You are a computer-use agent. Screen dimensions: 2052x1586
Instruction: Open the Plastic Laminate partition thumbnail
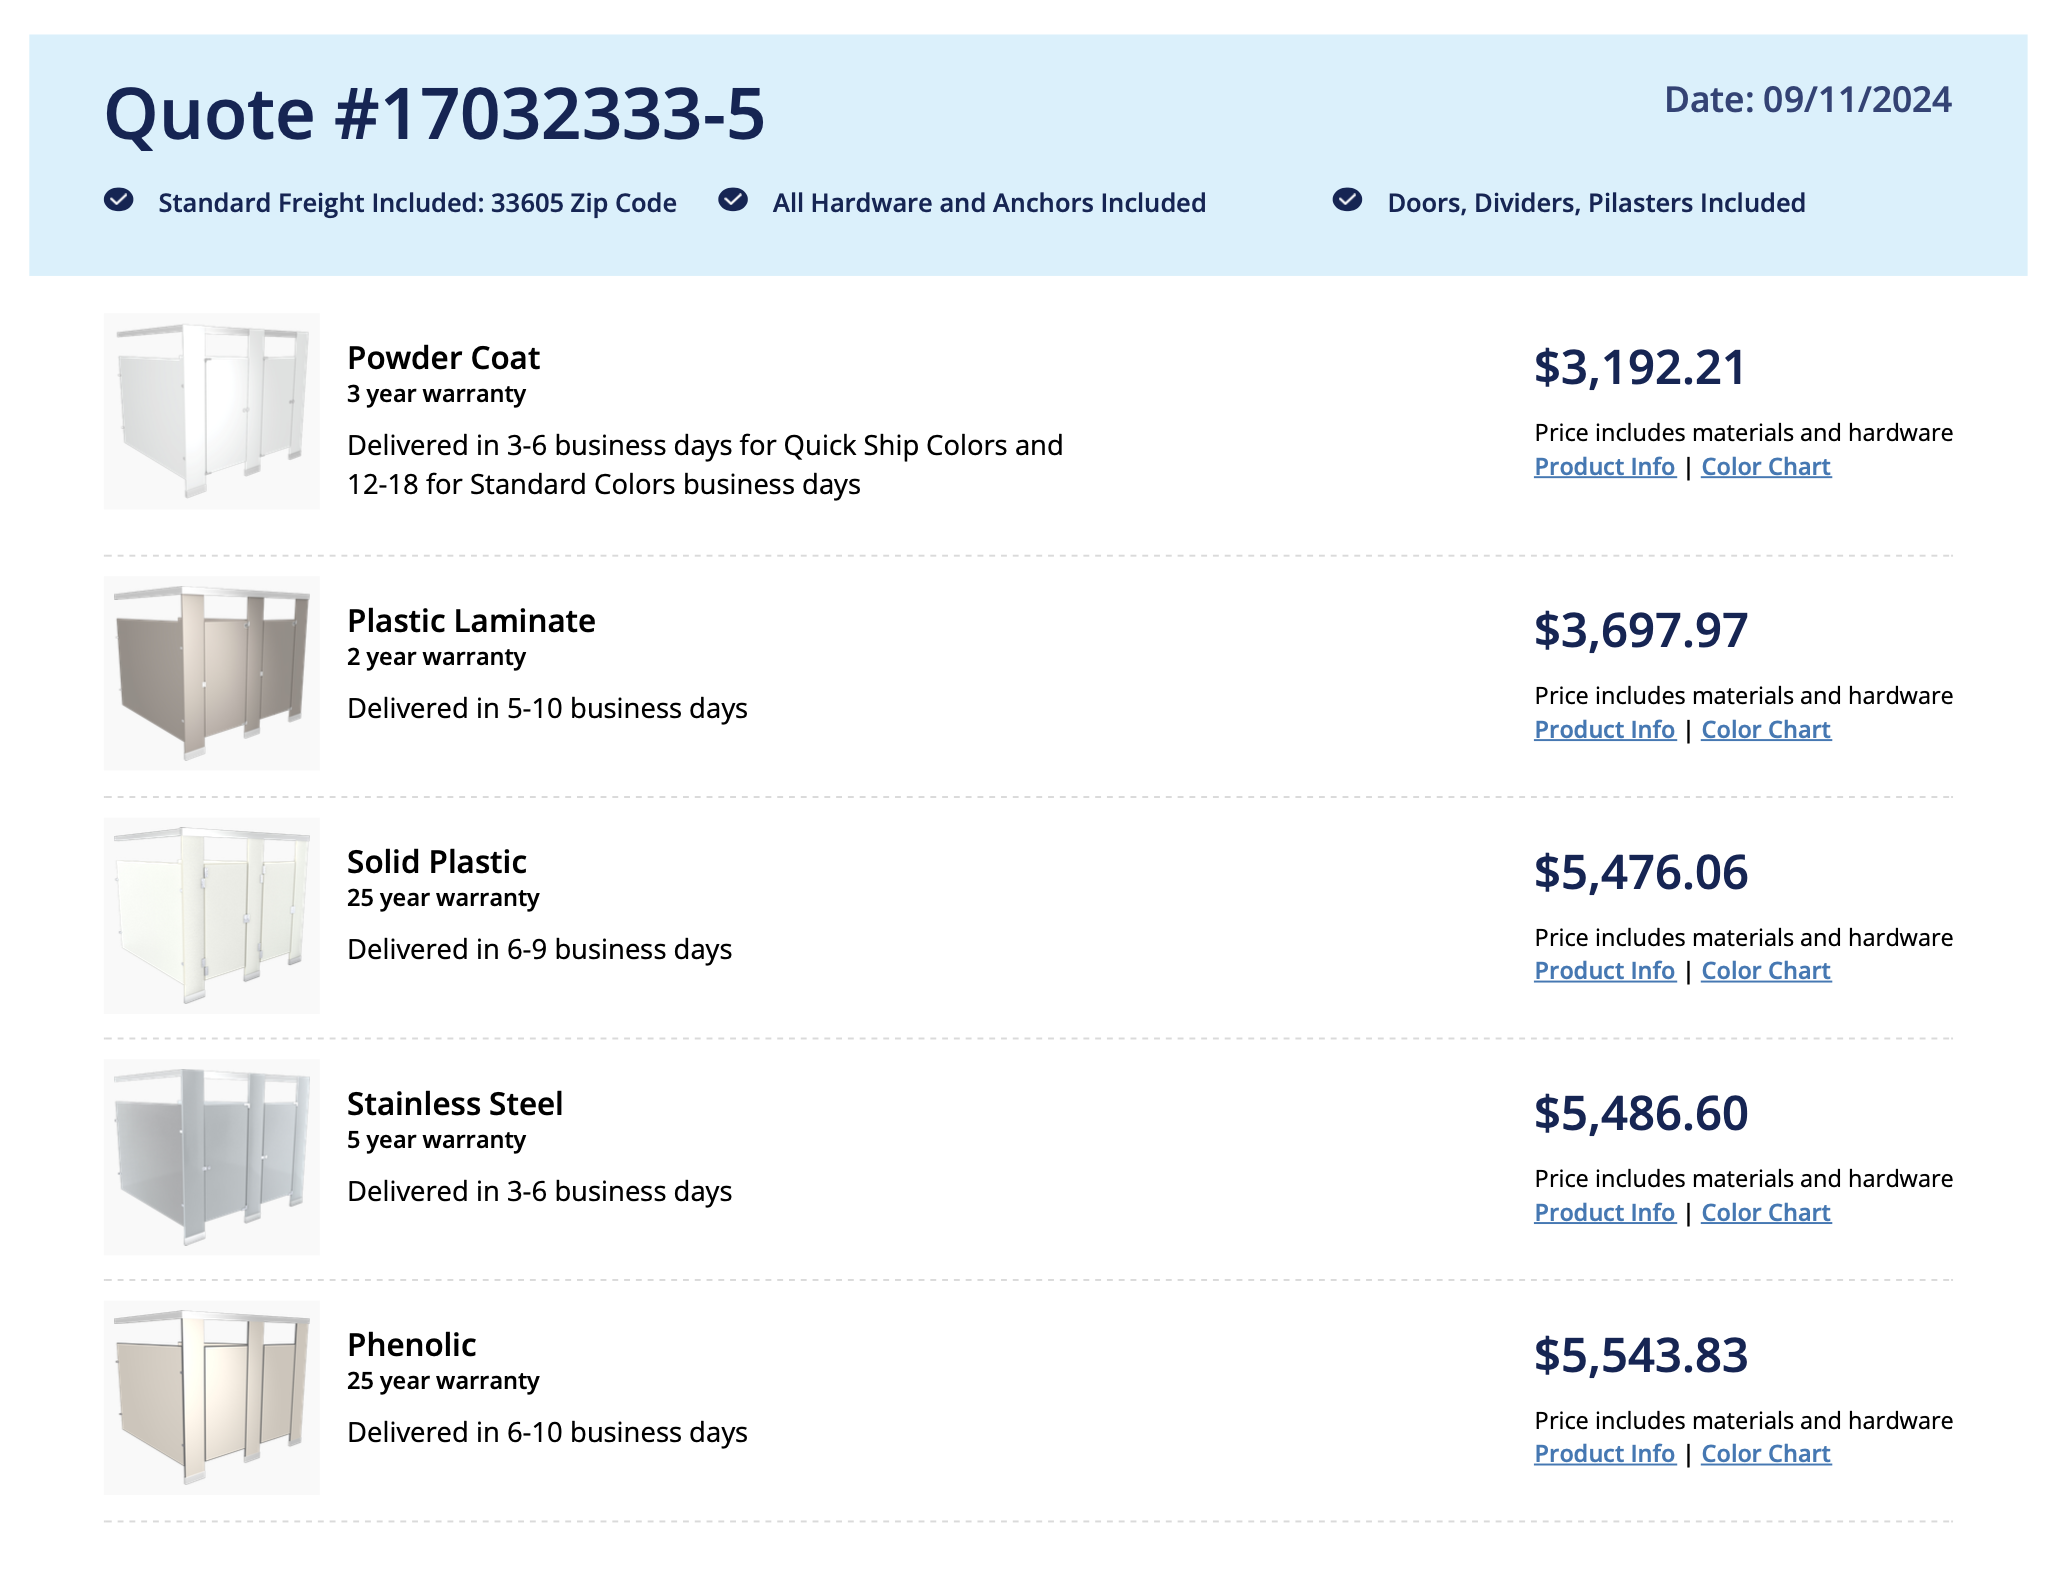tap(212, 673)
